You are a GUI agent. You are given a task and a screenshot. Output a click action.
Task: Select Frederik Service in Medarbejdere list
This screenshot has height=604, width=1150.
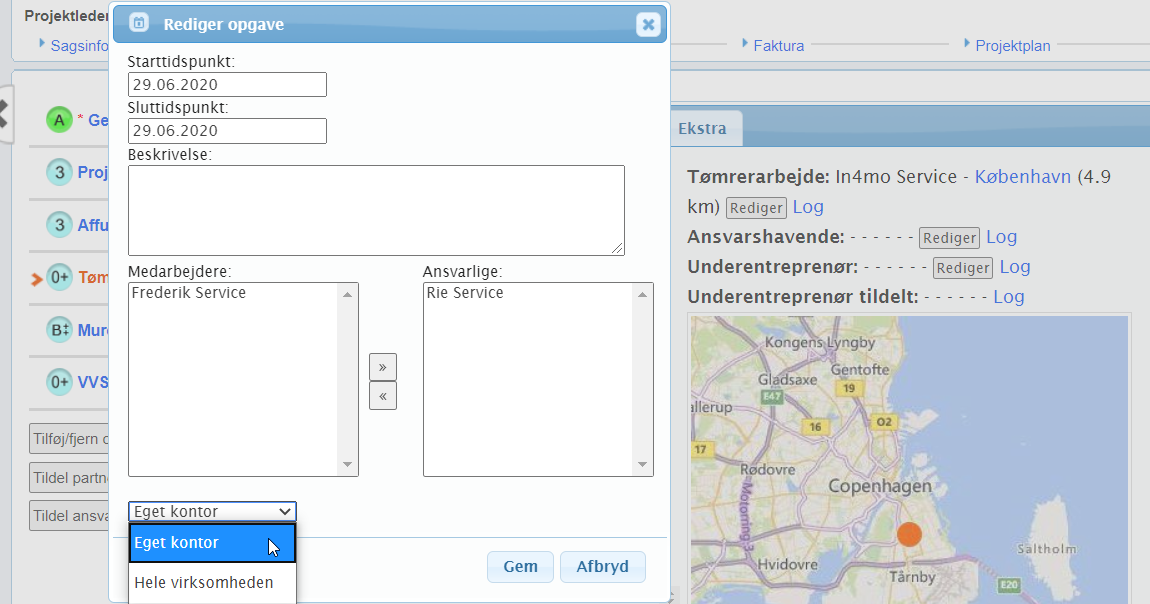pos(190,293)
